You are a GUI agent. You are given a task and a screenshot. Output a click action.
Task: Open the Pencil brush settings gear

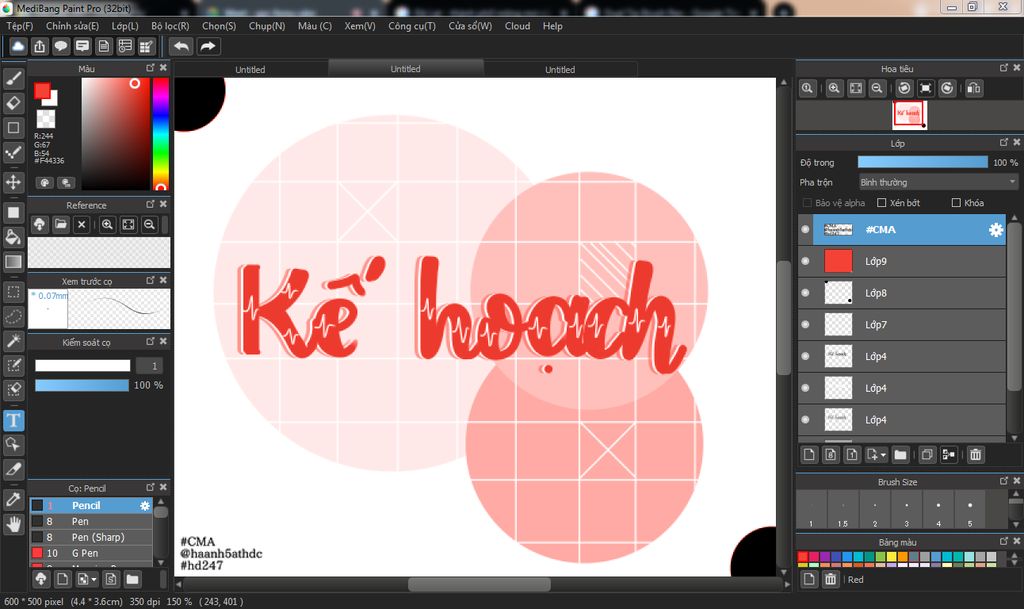145,505
